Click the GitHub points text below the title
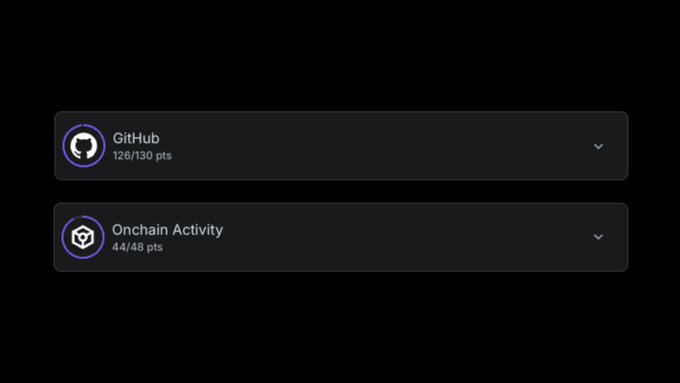The width and height of the screenshot is (680, 383). point(142,156)
